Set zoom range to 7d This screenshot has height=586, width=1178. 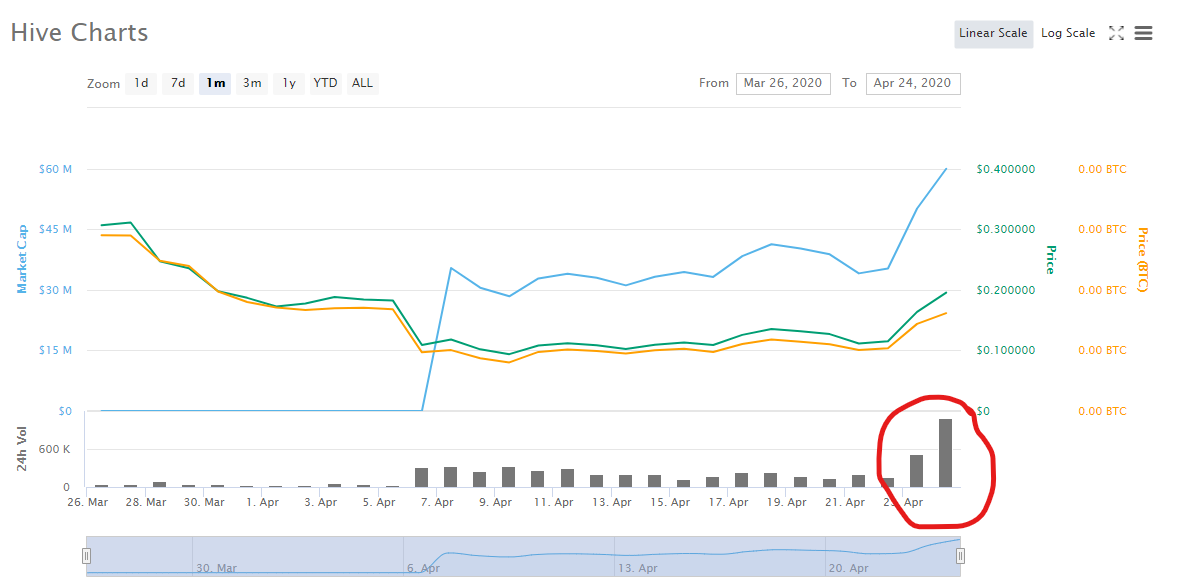178,83
